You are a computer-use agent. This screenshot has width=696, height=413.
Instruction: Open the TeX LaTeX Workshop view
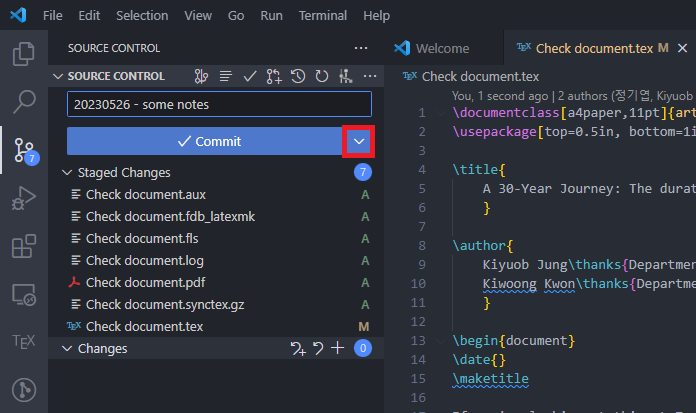pos(24,342)
